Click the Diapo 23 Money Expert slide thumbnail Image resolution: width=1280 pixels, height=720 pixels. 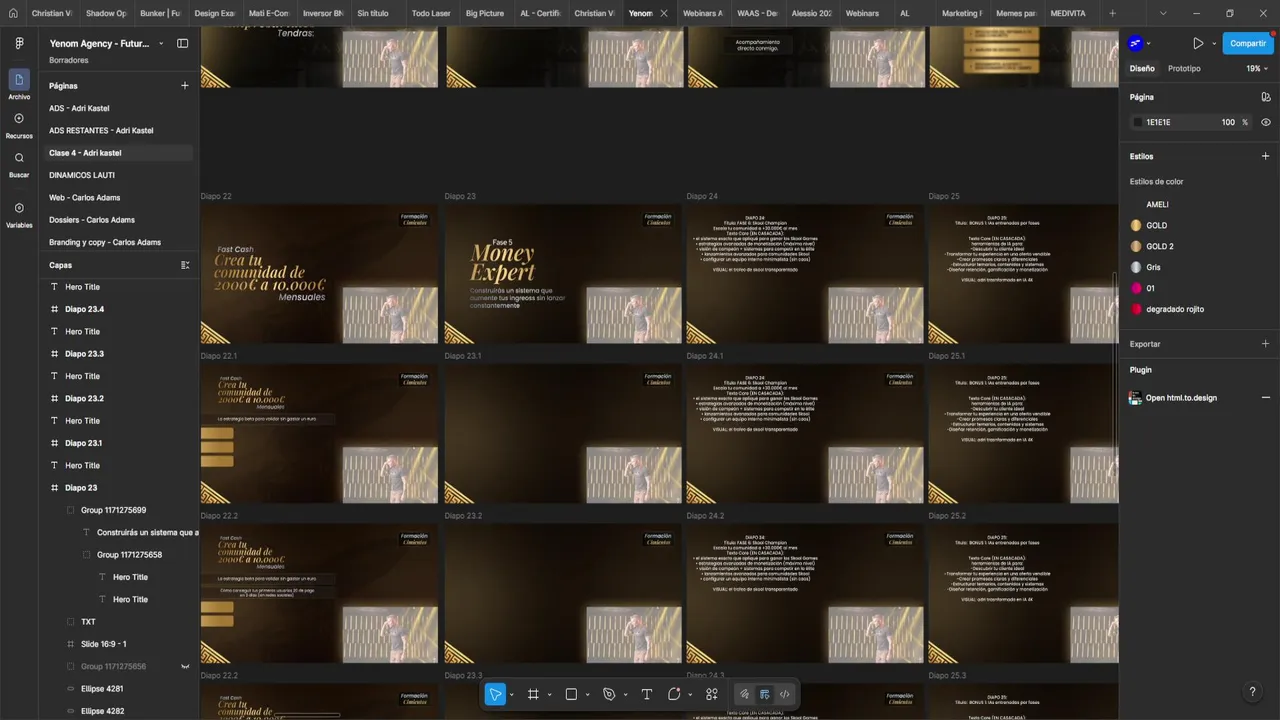click(x=563, y=274)
